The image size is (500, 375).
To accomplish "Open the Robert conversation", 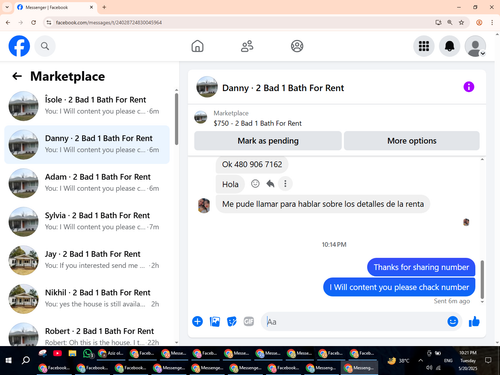I will [x=87, y=334].
